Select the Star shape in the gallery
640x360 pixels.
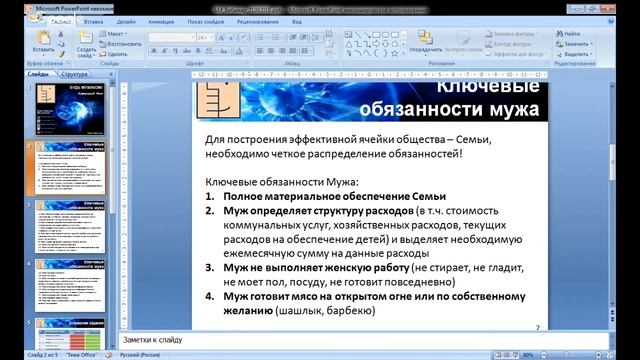click(x=395, y=53)
